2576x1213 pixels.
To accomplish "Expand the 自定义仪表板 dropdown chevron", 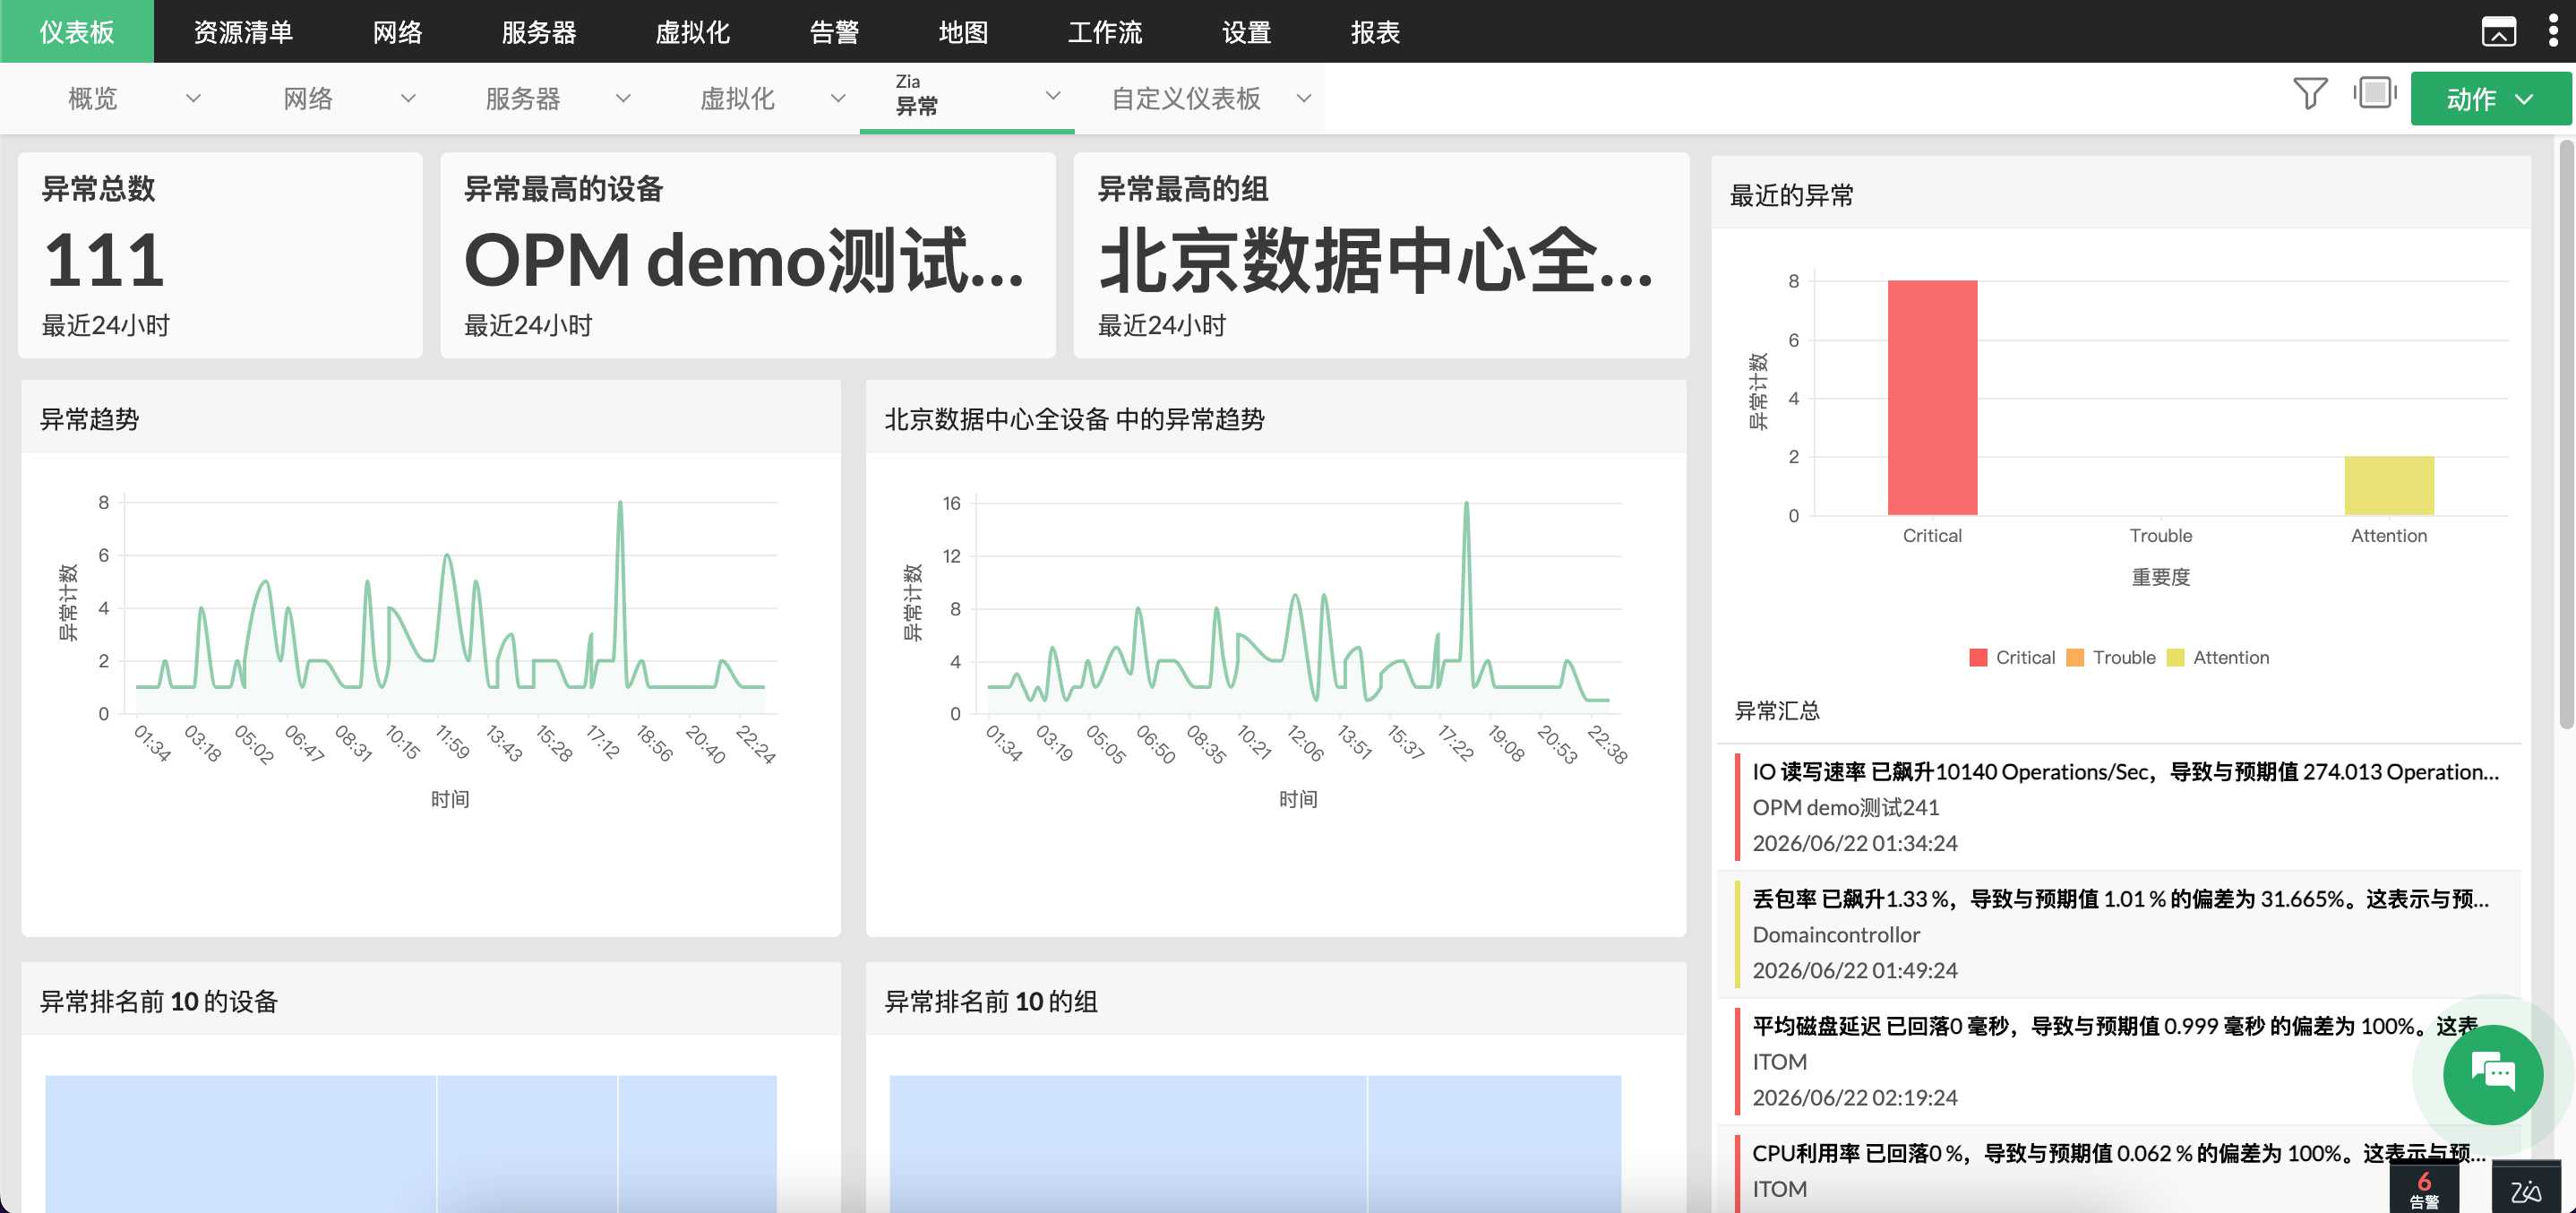I will 1303,98.
